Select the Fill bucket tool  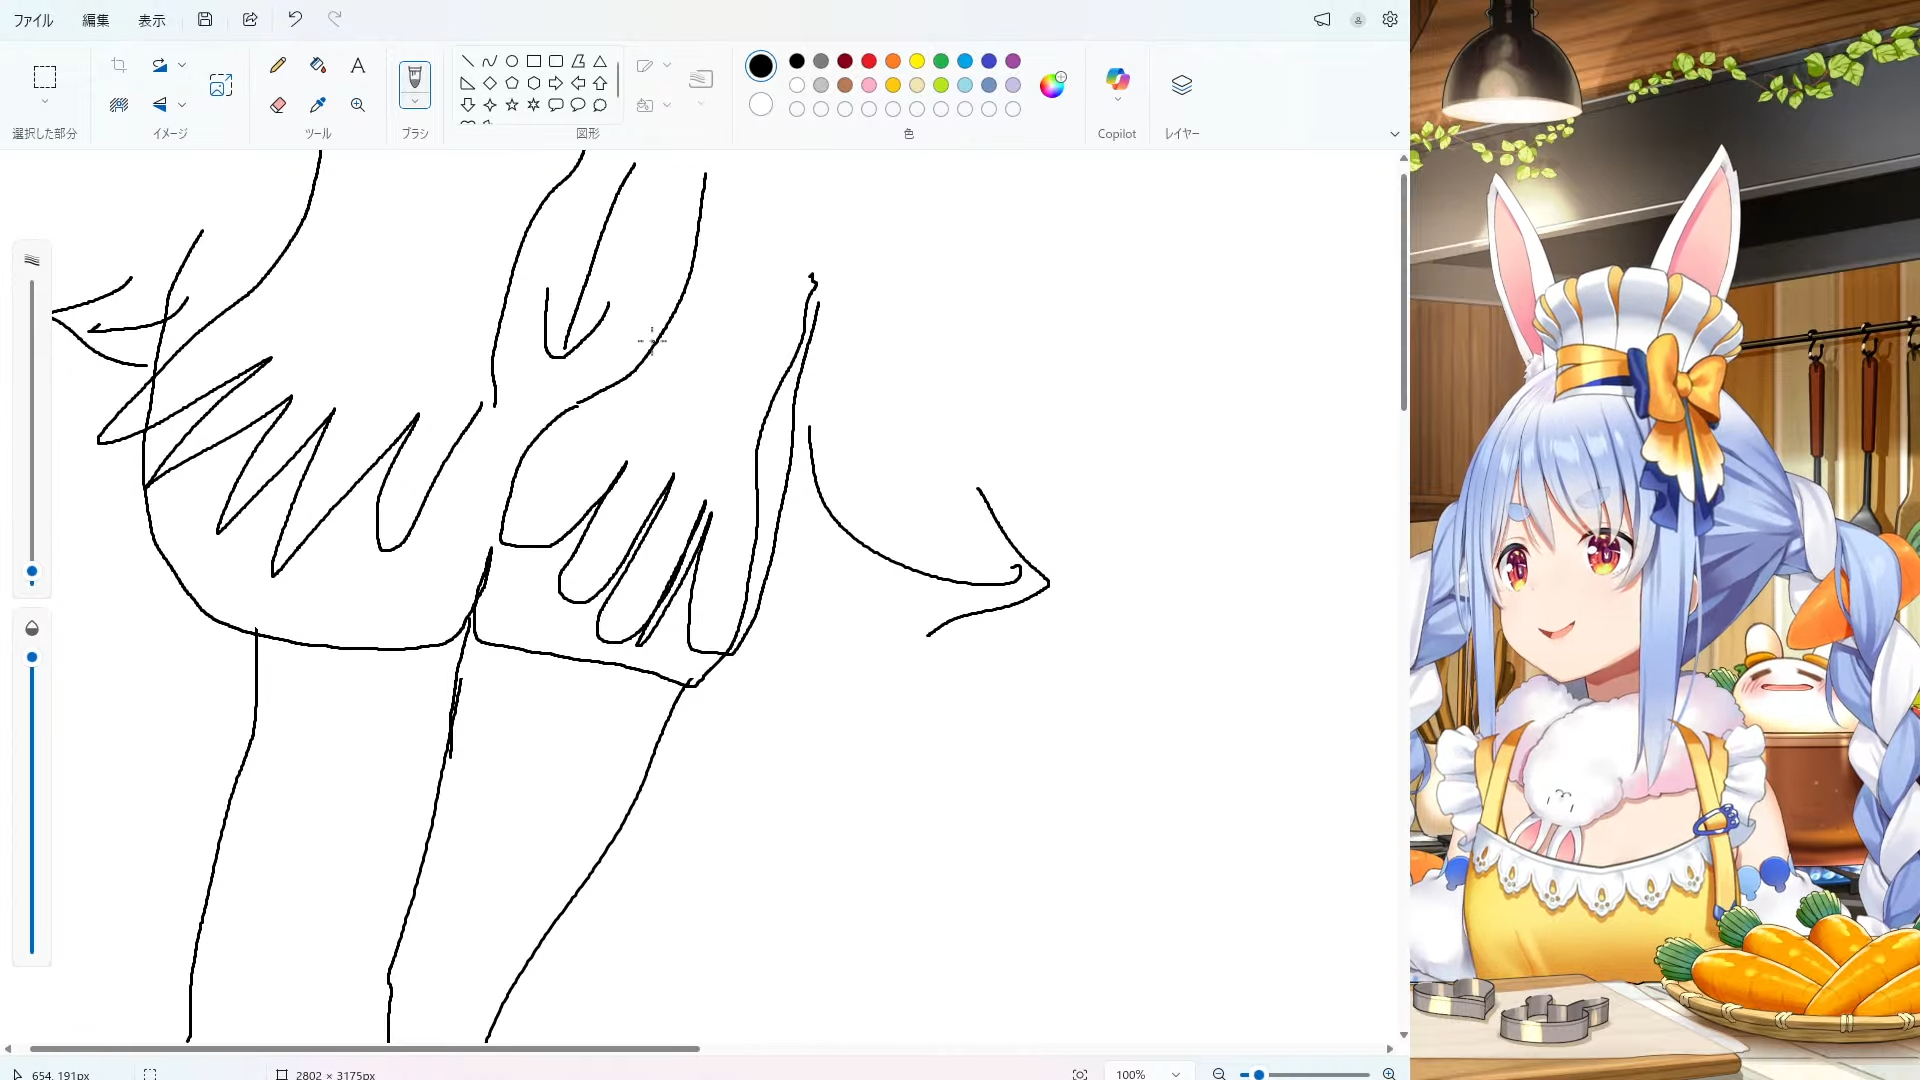(318, 66)
